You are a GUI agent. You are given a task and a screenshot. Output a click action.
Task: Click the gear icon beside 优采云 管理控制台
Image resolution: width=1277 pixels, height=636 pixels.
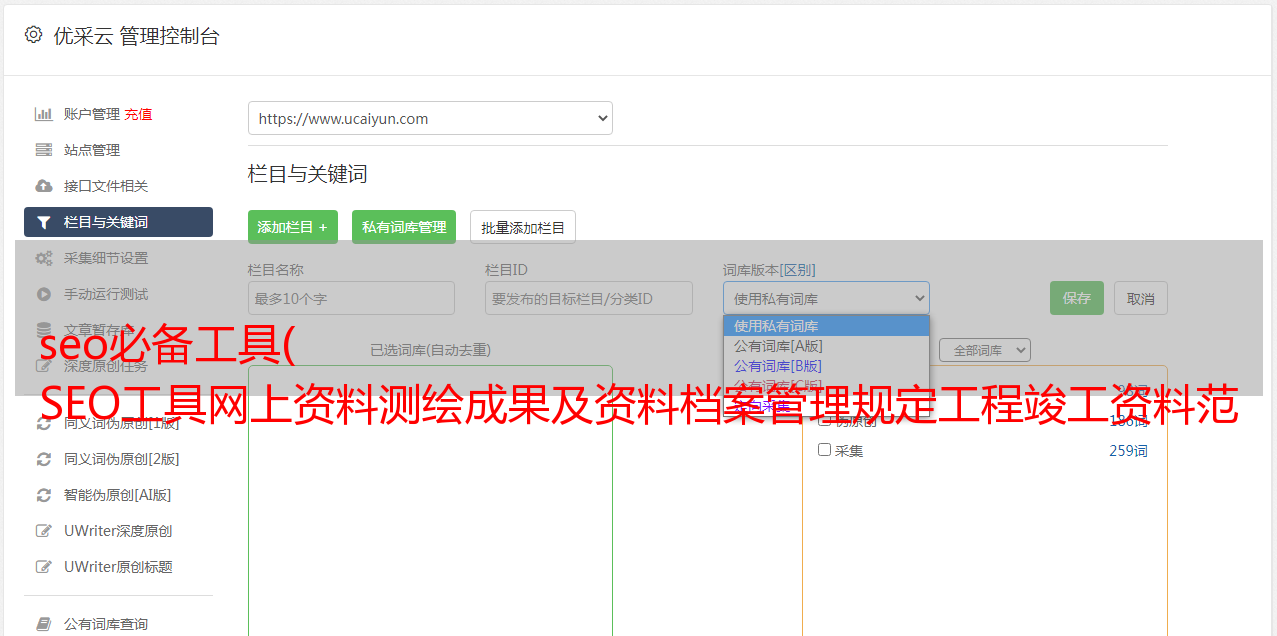tap(33, 35)
